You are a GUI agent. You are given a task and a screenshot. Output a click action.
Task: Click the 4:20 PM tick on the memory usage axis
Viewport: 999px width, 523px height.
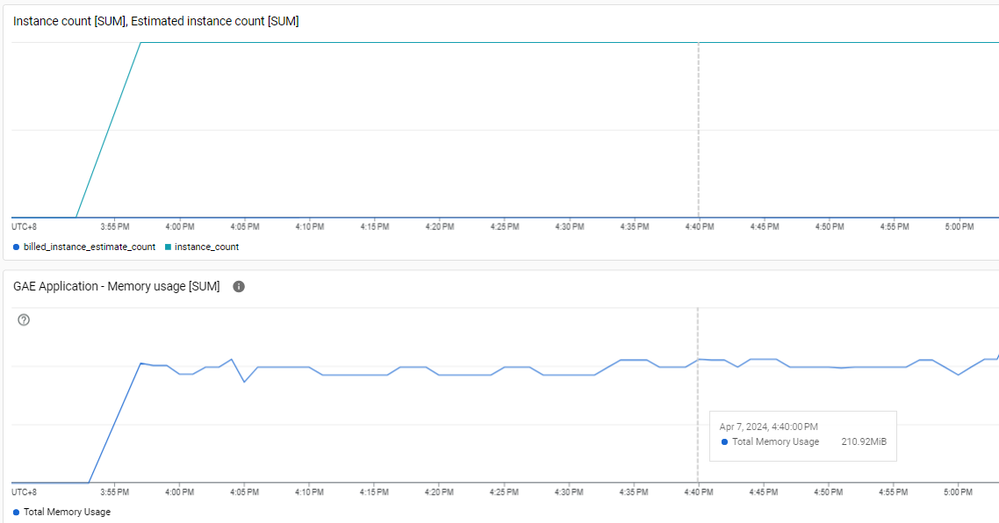(439, 492)
